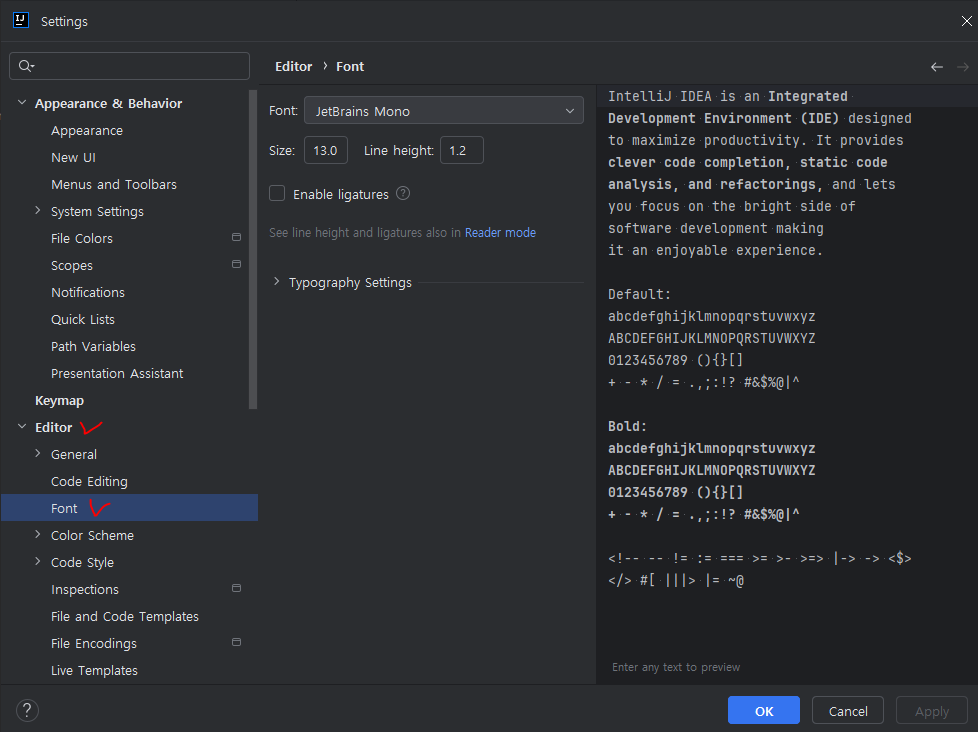Click the Cancel button

click(x=848, y=710)
